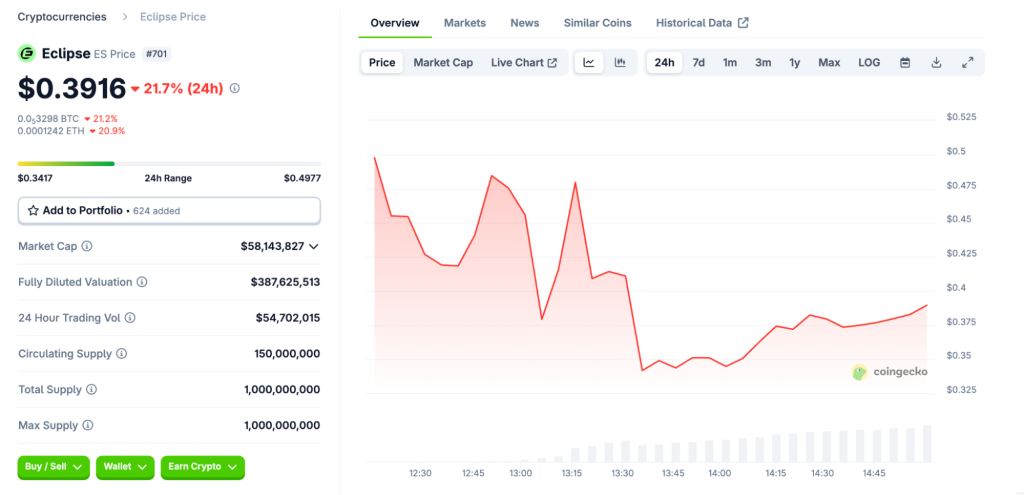Select the 7d time range
The height and width of the screenshot is (495, 1024).
click(698, 63)
